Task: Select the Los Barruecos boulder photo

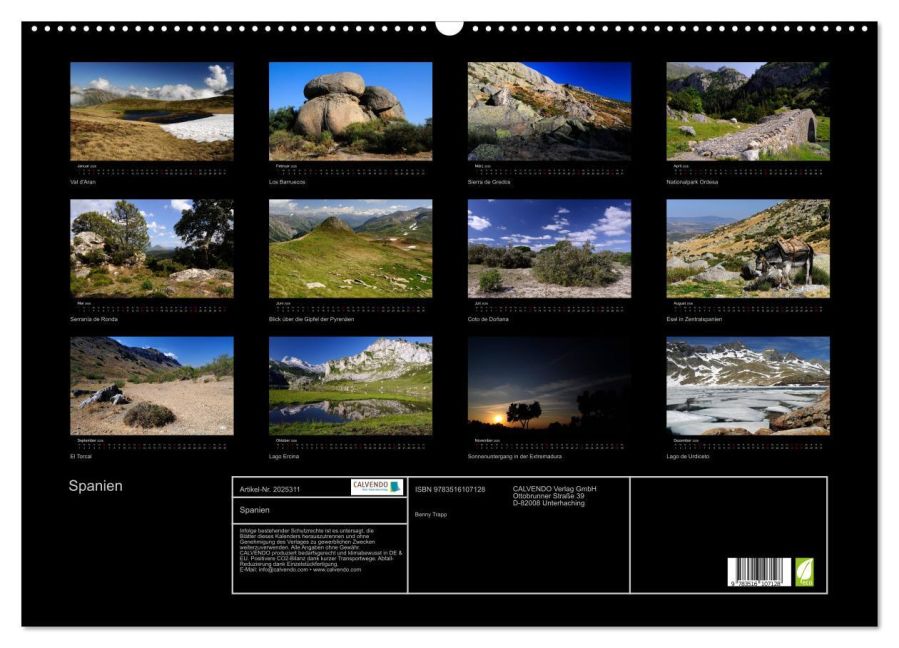Action: 350,111
